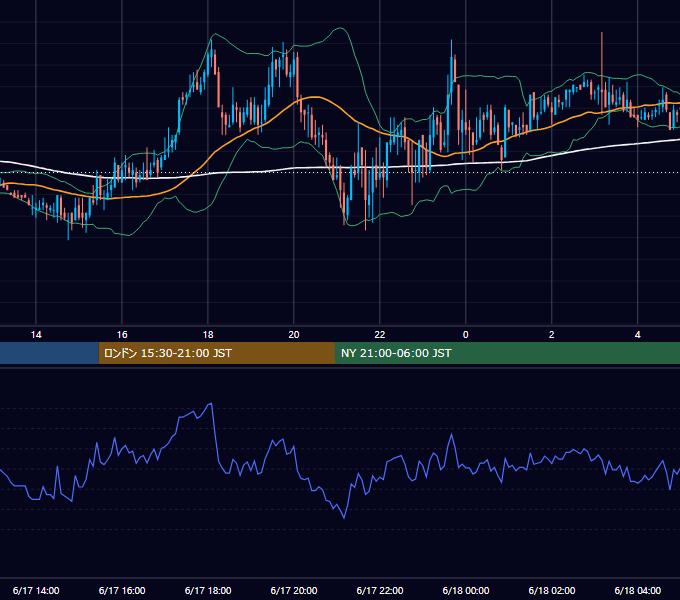680x600 pixels.
Task: Click the blue session bar before ロンドン
Action: click(x=49, y=353)
